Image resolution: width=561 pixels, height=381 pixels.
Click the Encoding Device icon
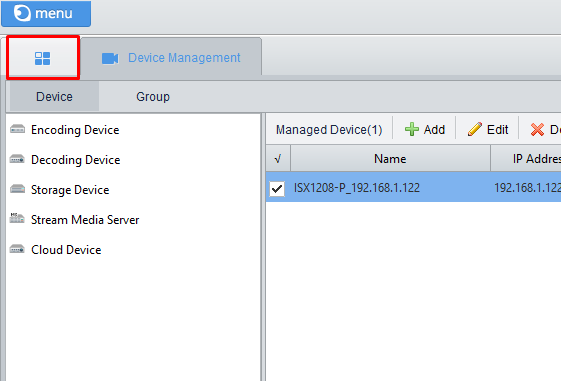17,129
